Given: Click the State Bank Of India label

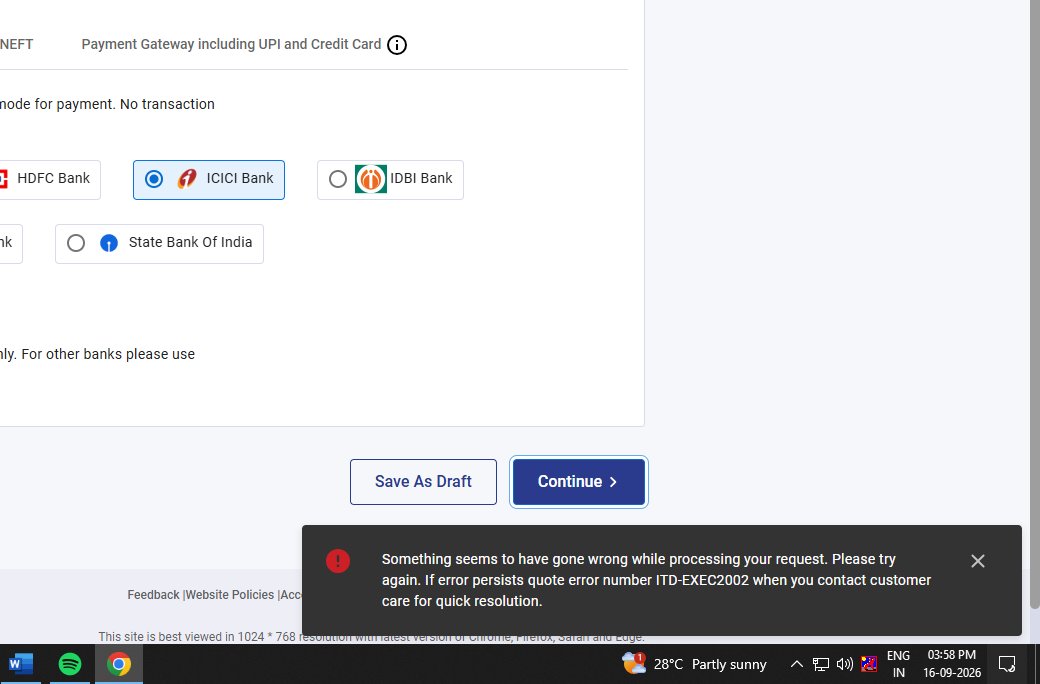Looking at the screenshot, I should (190, 242).
